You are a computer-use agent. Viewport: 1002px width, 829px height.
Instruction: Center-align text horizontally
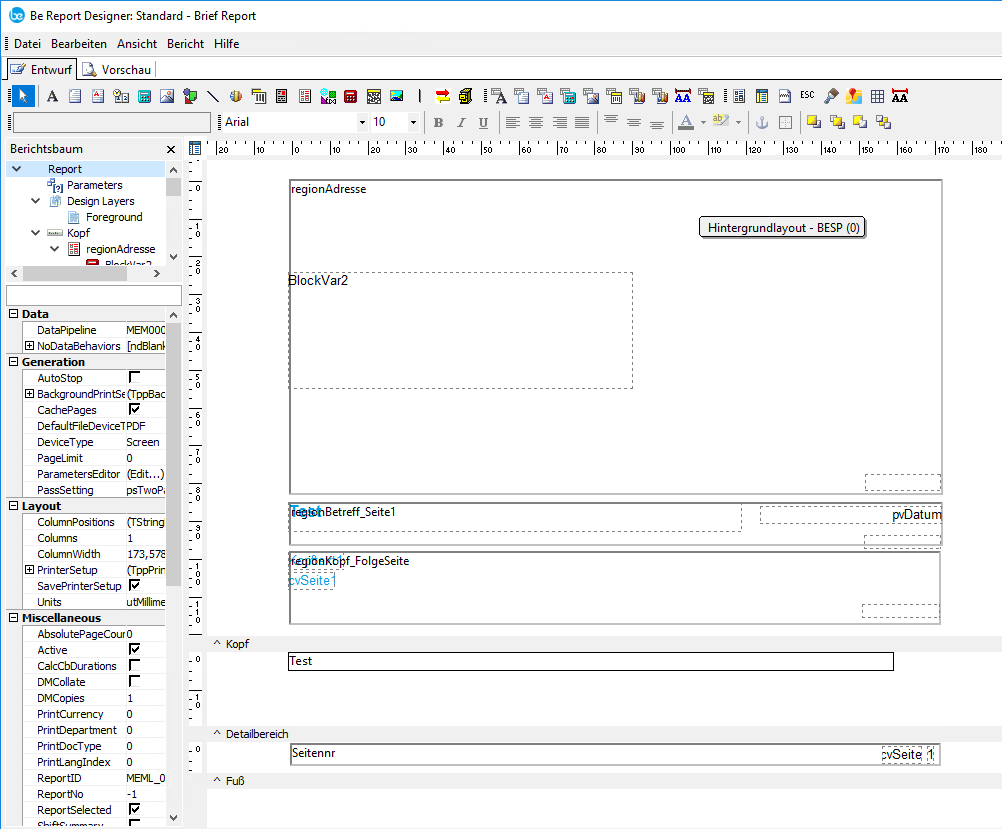[x=536, y=122]
